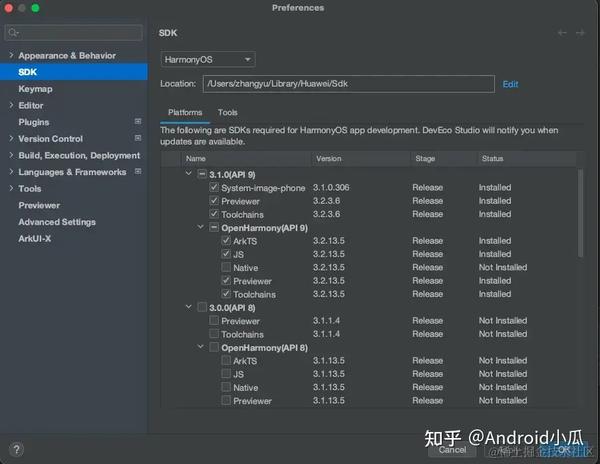Go back with the left arrow
600x464 pixels.
[x=562, y=33]
